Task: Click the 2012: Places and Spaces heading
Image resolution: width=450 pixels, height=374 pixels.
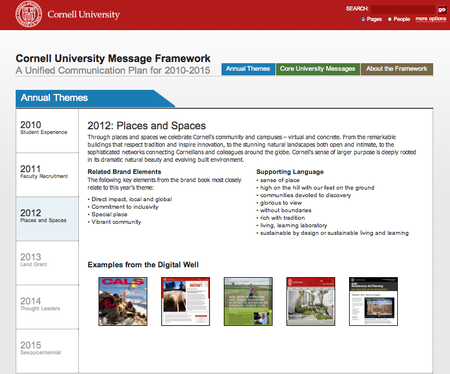Action: [x=147, y=126]
